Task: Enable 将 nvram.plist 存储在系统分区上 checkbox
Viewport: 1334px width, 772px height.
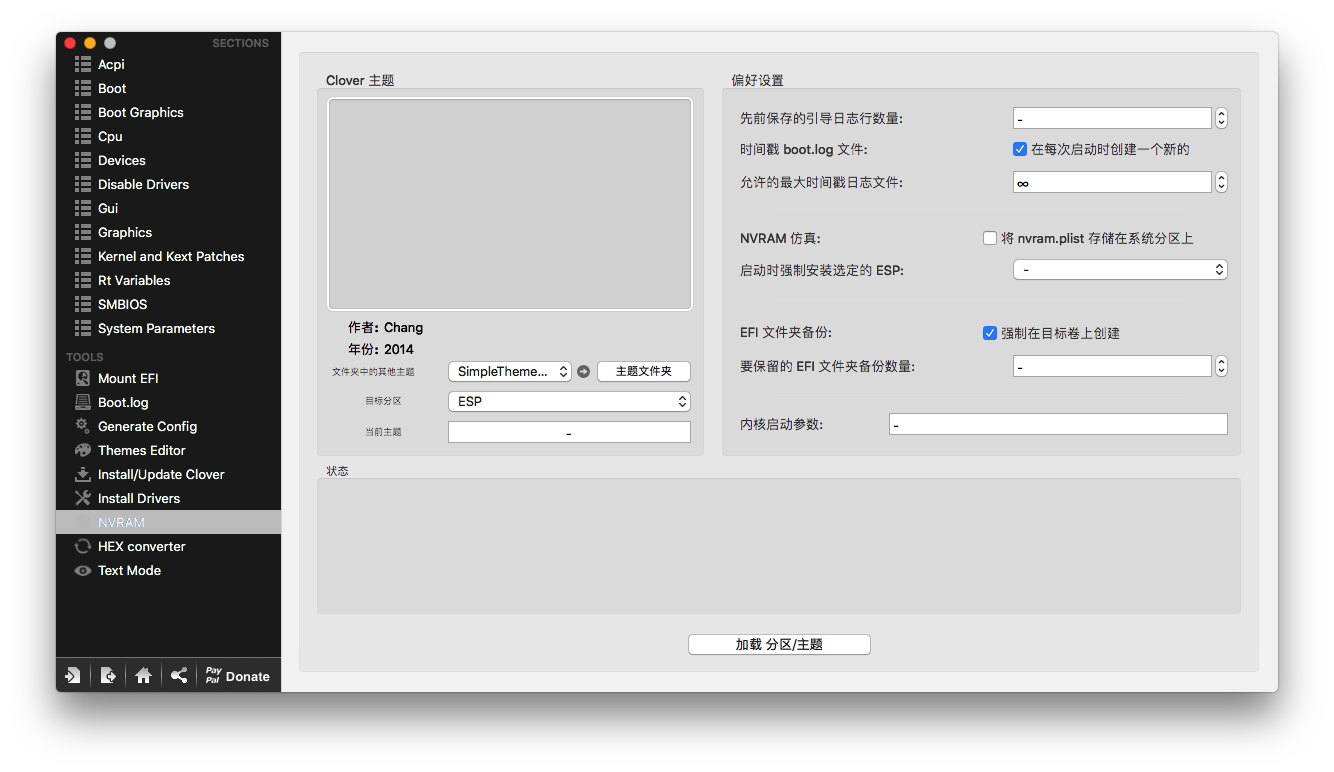Action: pos(990,238)
